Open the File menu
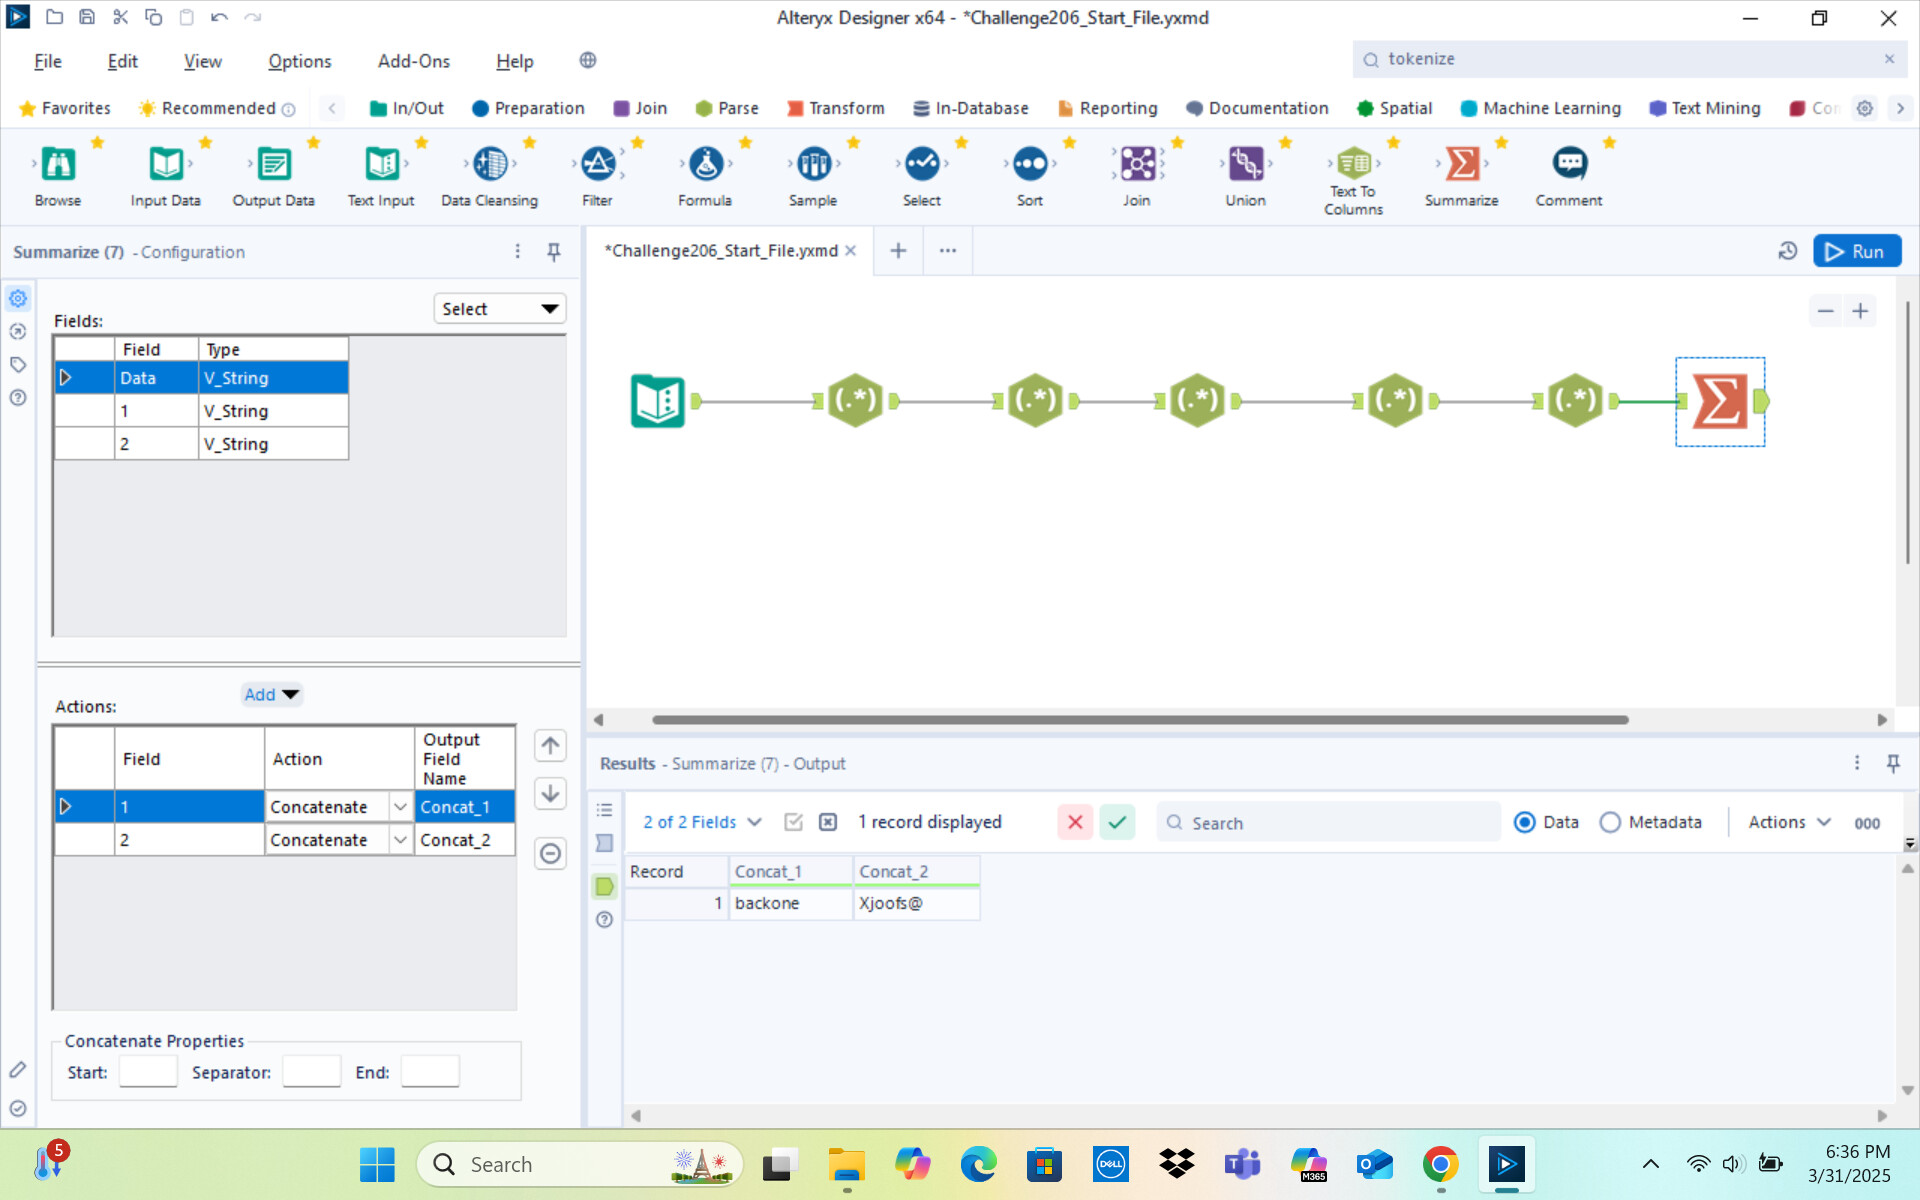The width and height of the screenshot is (1920, 1200). point(48,61)
